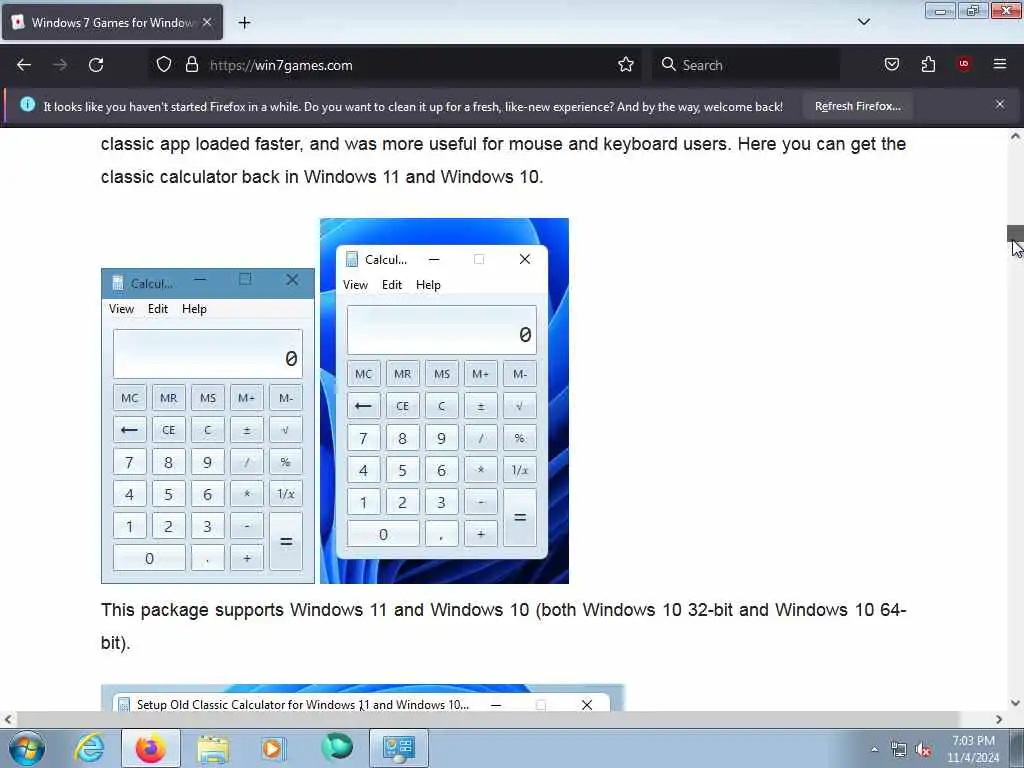Image resolution: width=1024 pixels, height=768 pixels.
Task: Bookmark this page with the star icon
Action: (x=626, y=65)
